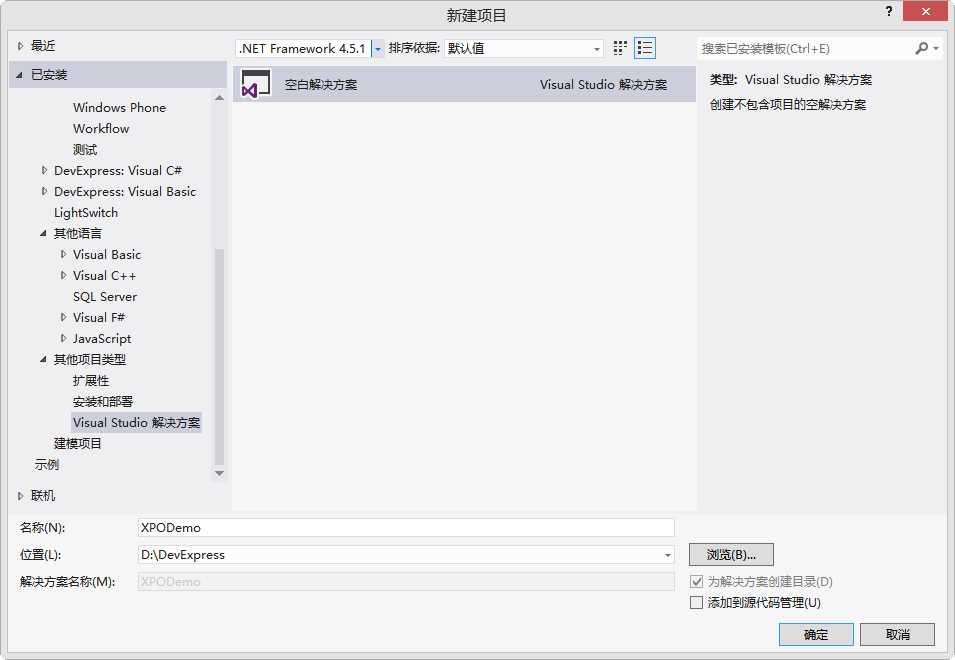Open the .NET Framework 4.5.1 version dropdown
Image resolution: width=955 pixels, height=660 pixels.
[376, 48]
